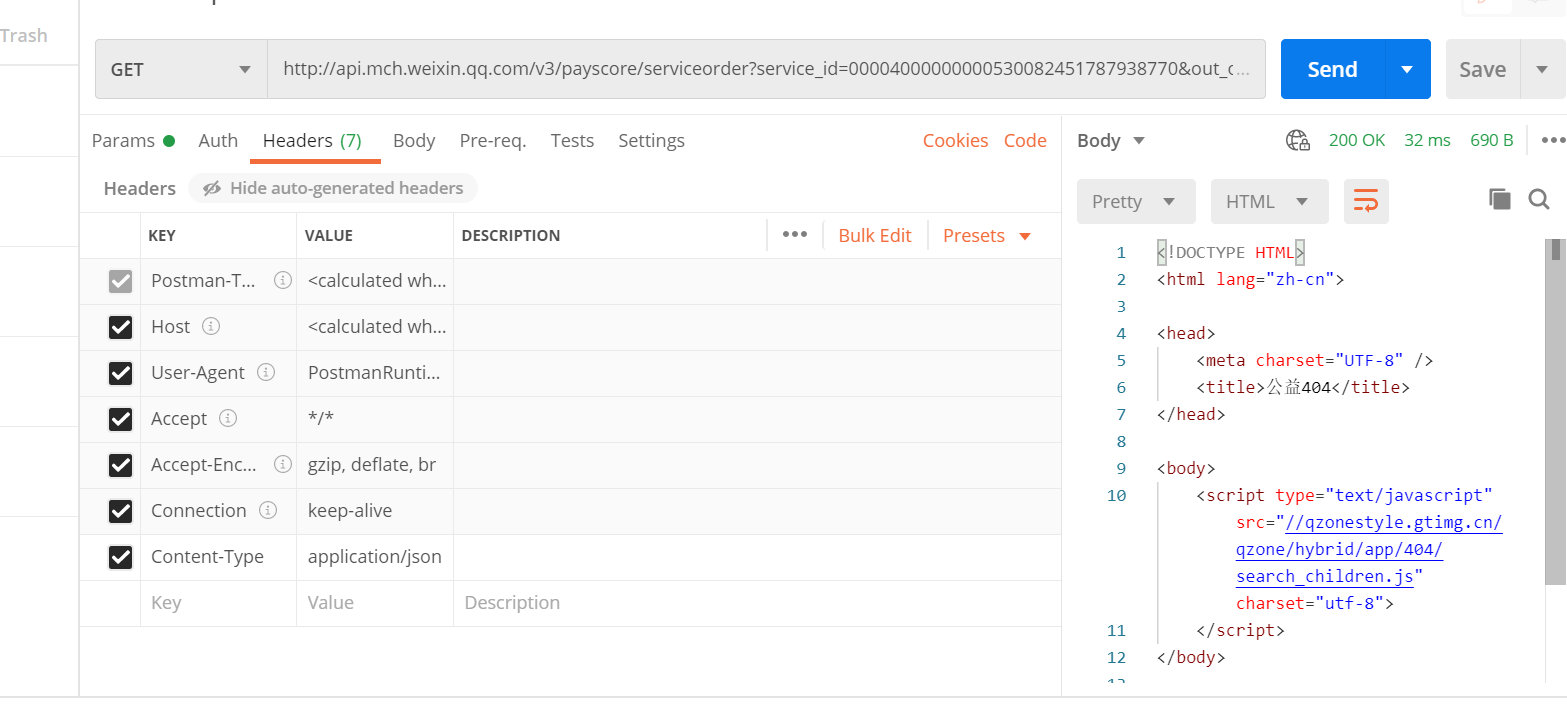Click the info icon next to Postman-Token header
The width and height of the screenshot is (1567, 708).
283,281
